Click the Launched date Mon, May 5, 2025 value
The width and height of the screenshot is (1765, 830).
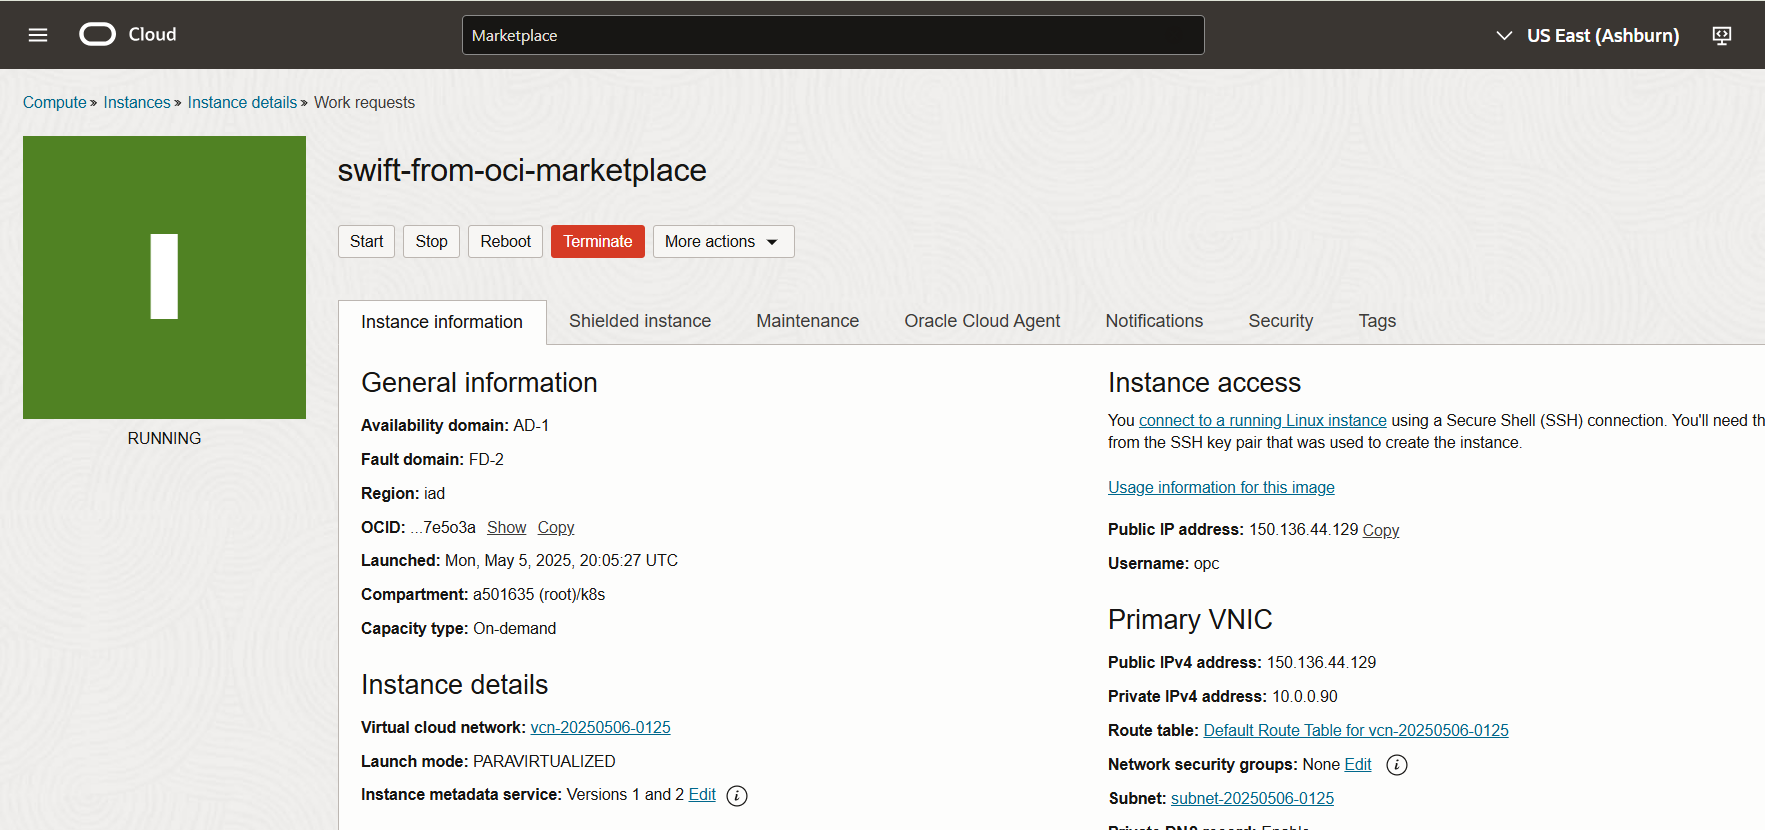coord(561,560)
